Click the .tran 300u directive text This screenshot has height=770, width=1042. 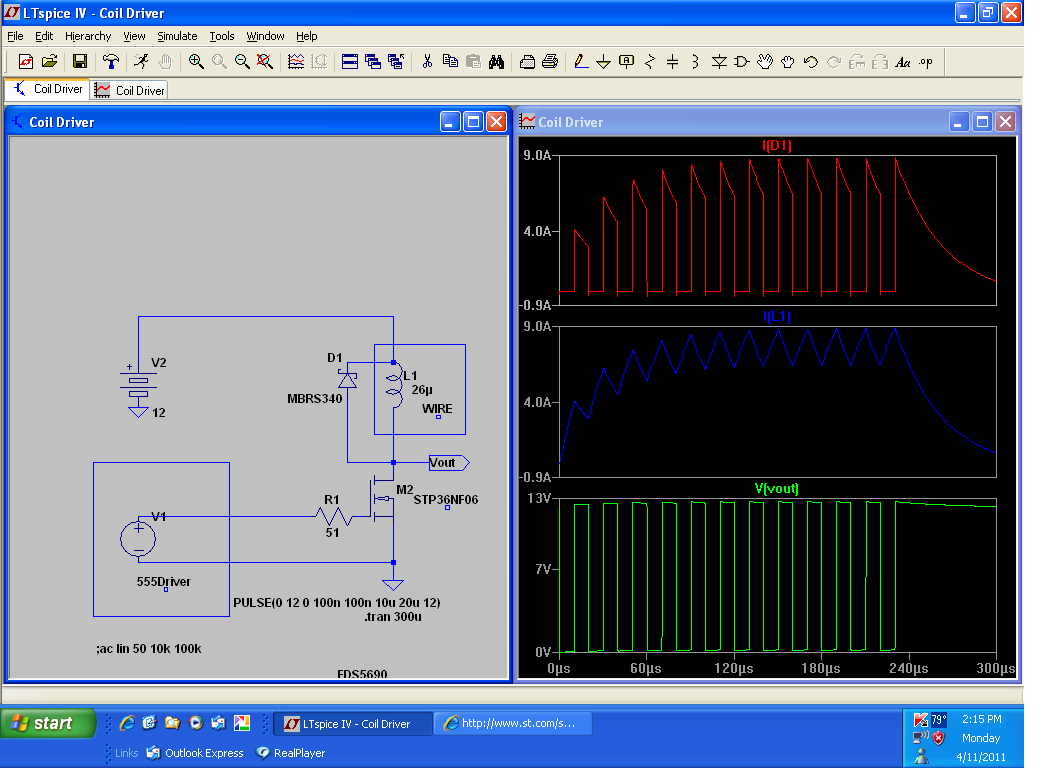393,617
